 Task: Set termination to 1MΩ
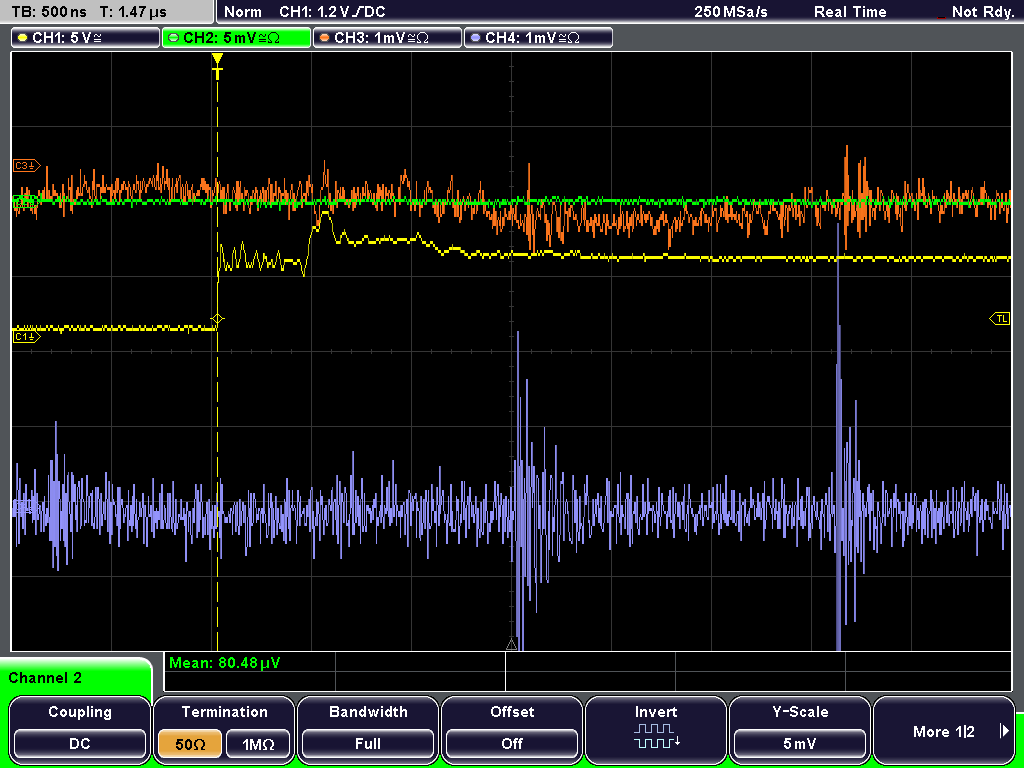[258, 744]
